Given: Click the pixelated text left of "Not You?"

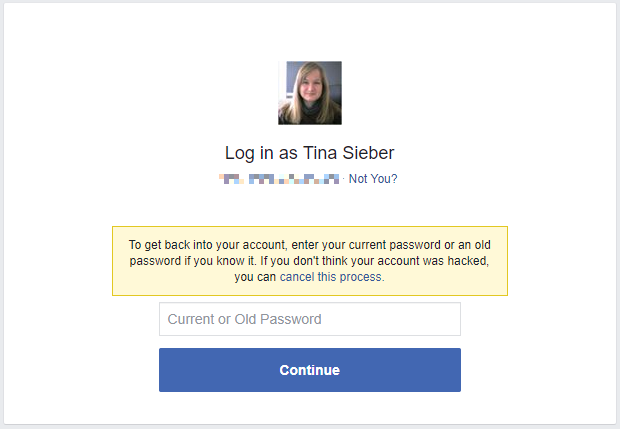Looking at the screenshot, I should click(281, 179).
